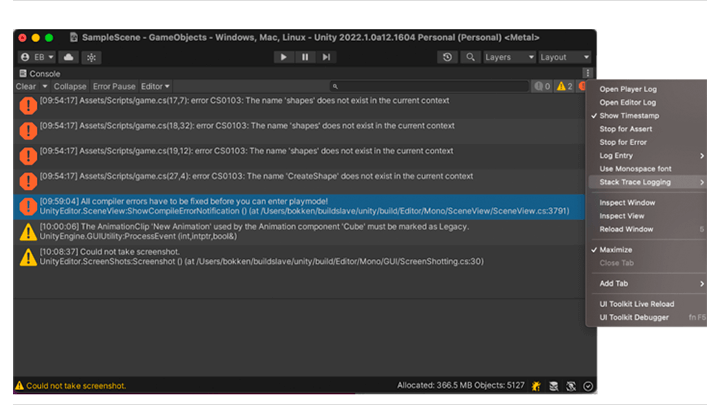
Task: Select the compiler errors playmode message
Action: pyautogui.click(x=299, y=206)
